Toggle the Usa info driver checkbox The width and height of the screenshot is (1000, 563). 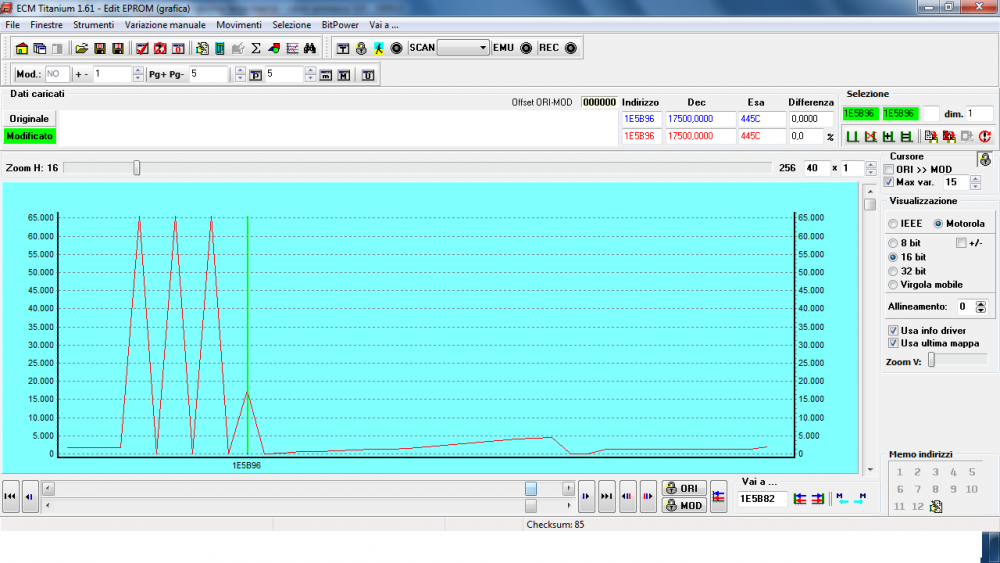pos(893,330)
